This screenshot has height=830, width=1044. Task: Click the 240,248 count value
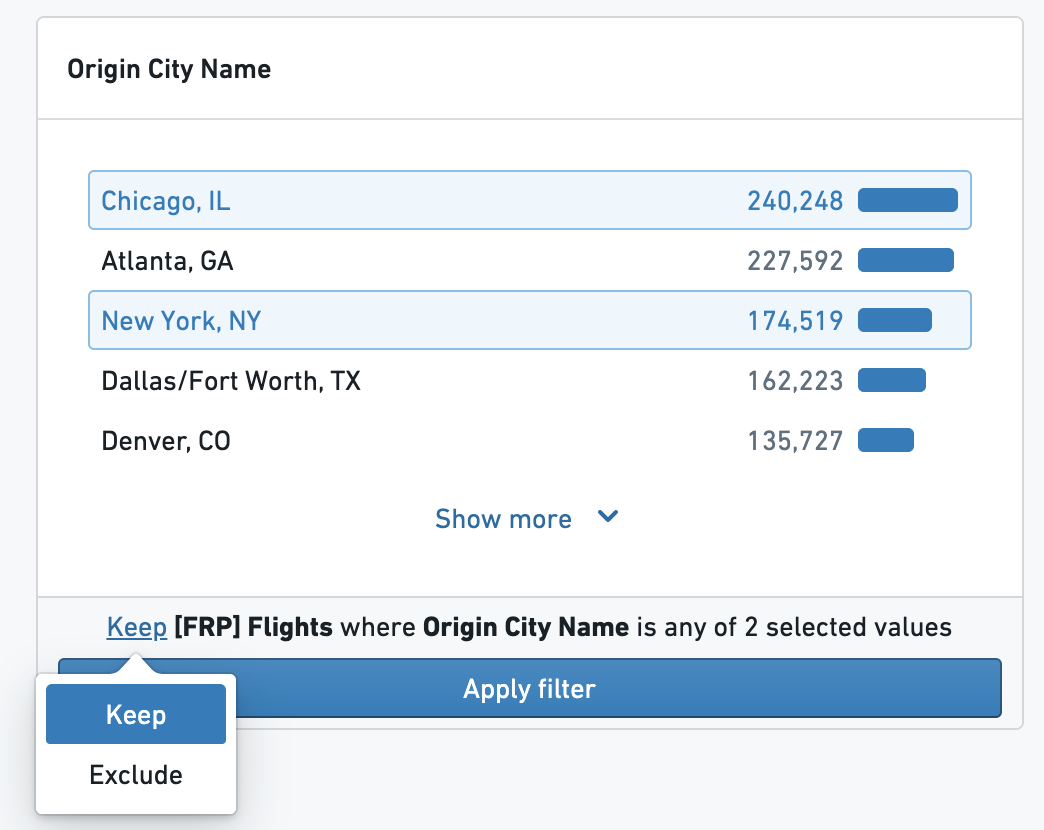tap(795, 201)
